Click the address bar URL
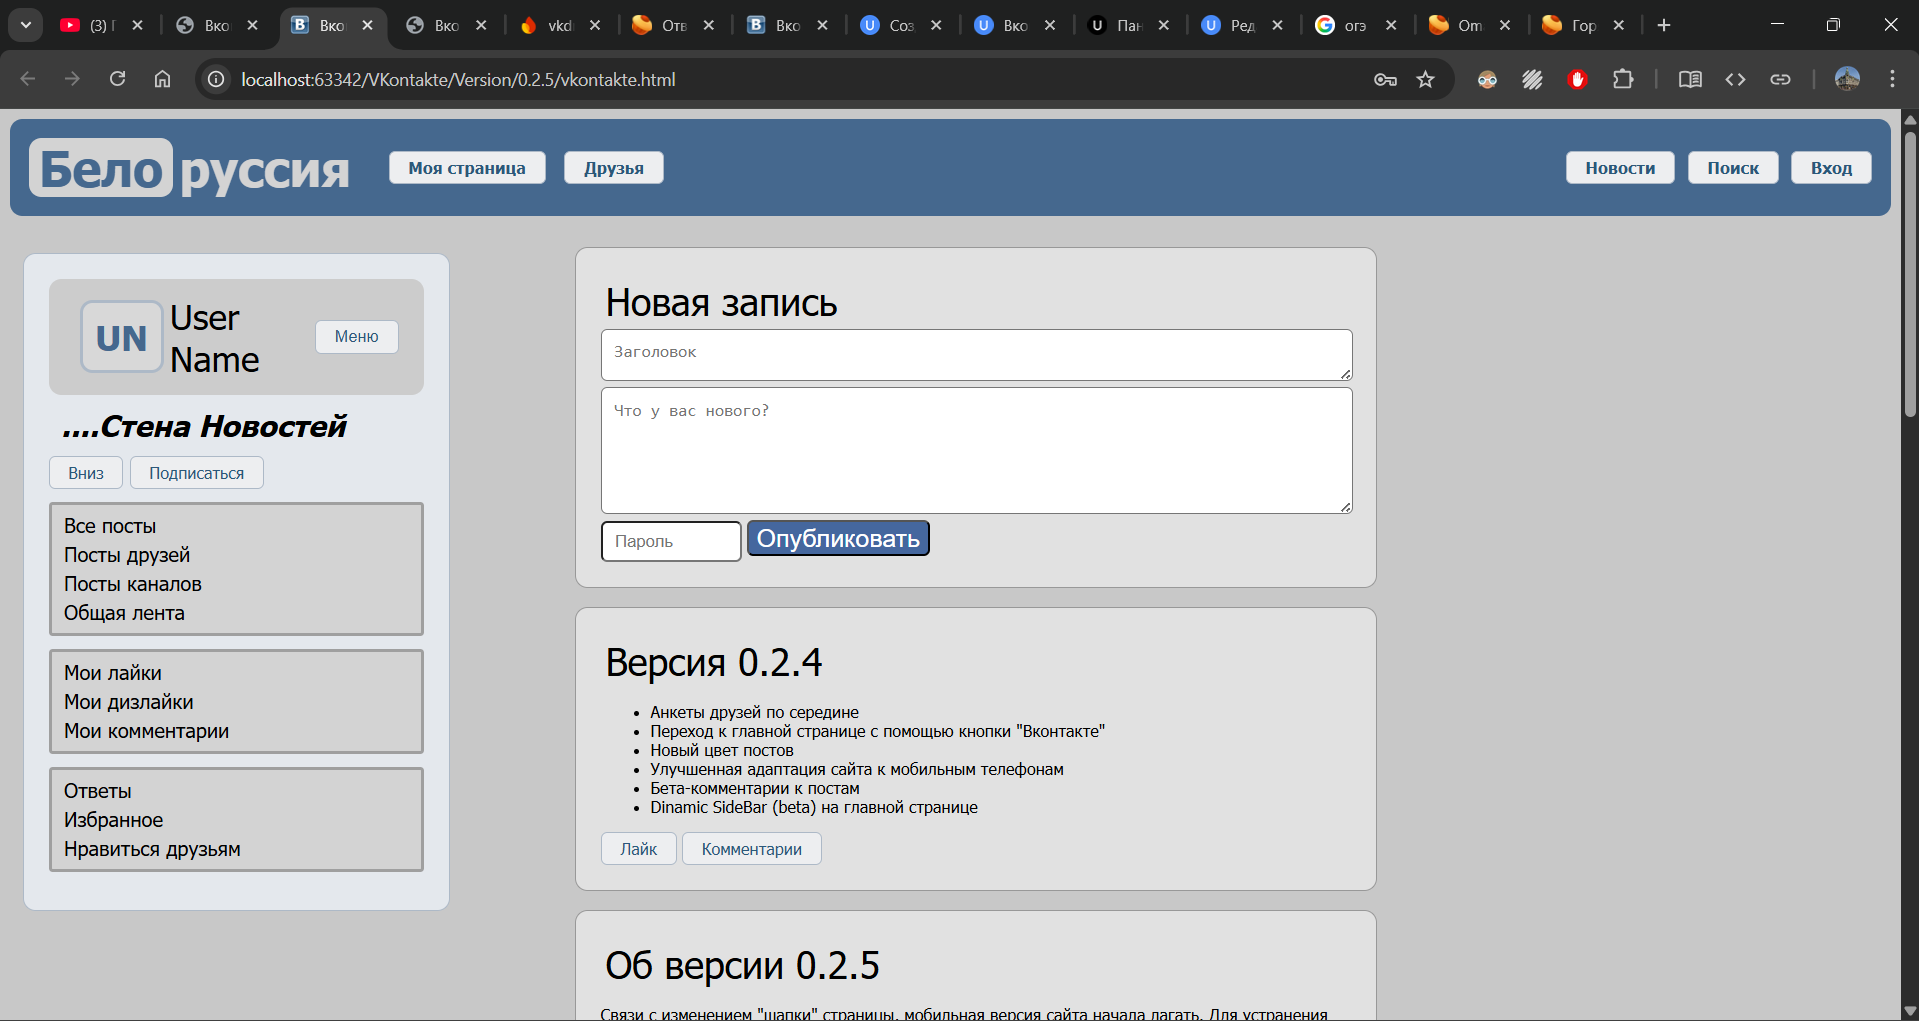1919x1021 pixels. 458,79
